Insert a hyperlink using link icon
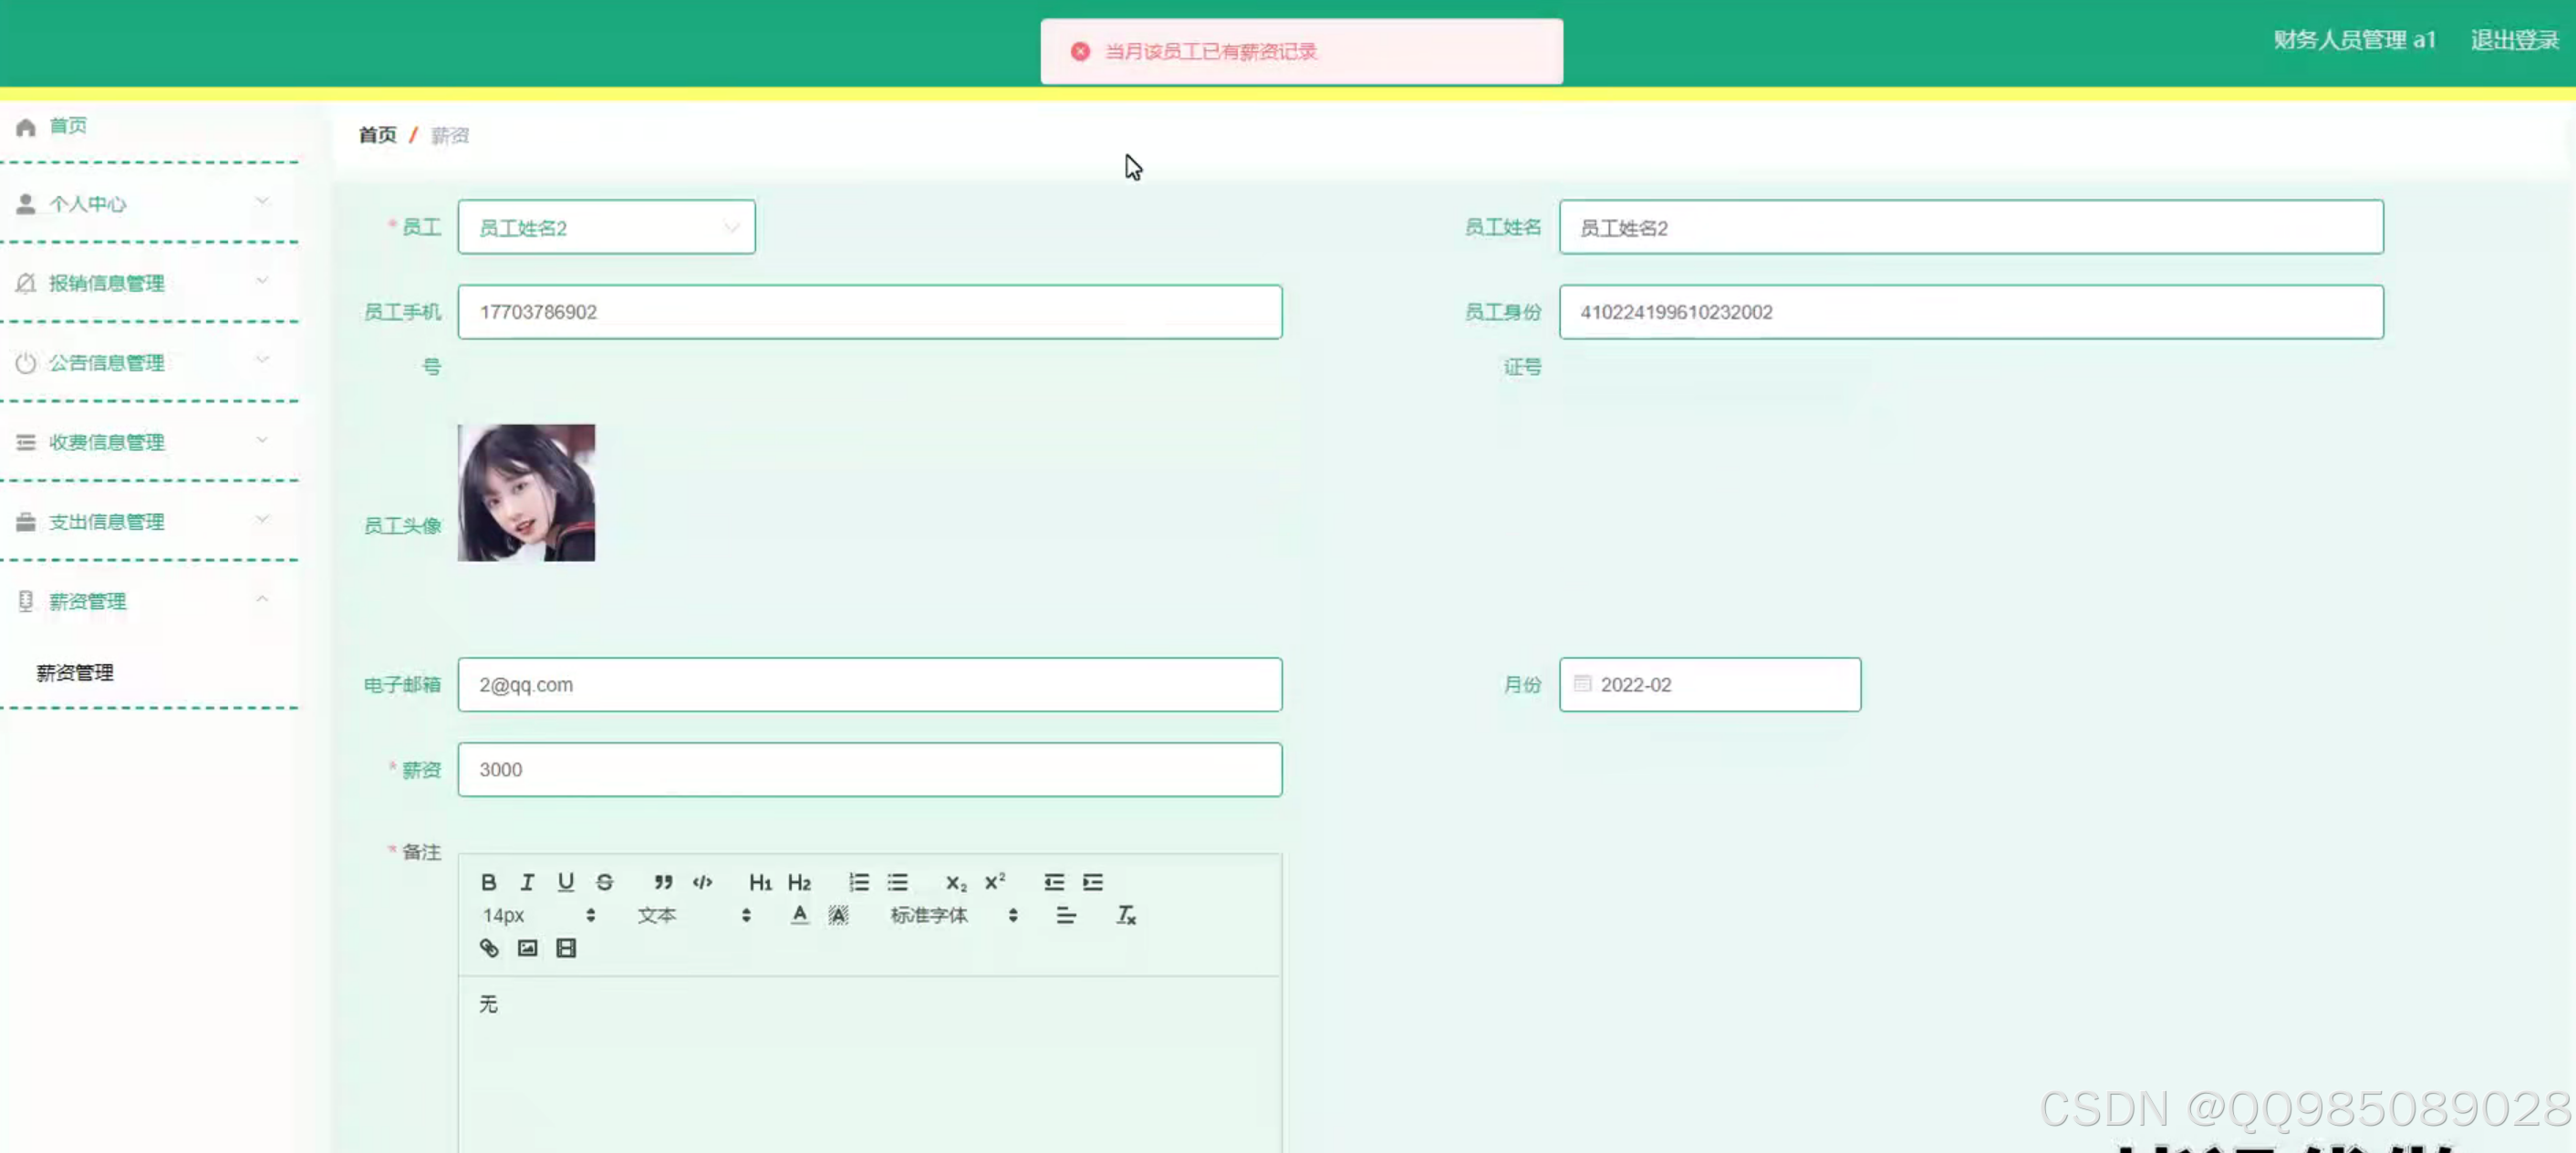Viewport: 2576px width, 1153px height. click(x=489, y=948)
